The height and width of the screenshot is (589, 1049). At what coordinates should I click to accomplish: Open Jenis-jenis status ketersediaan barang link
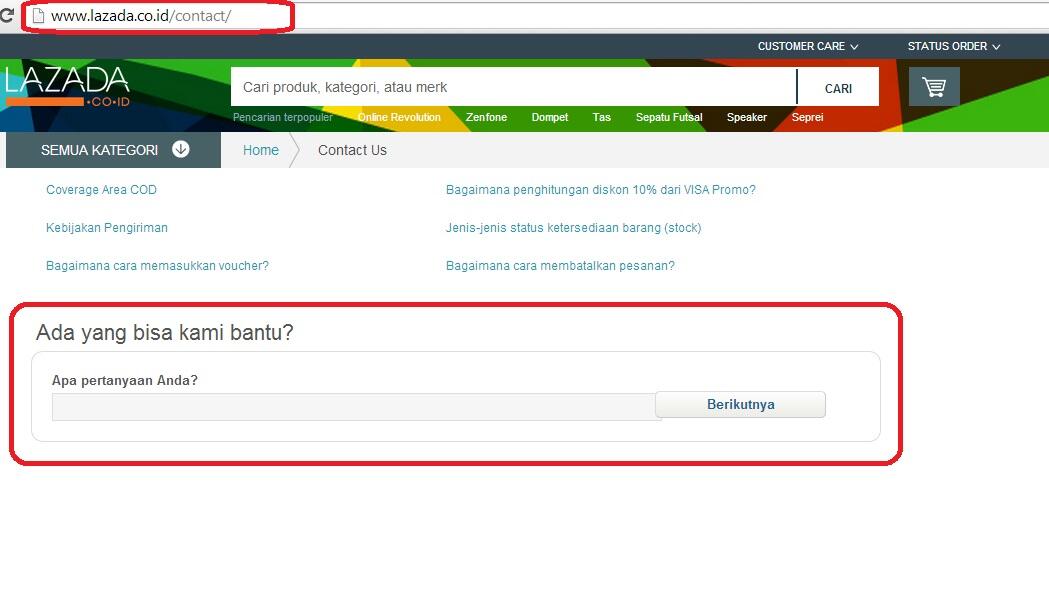click(x=573, y=228)
